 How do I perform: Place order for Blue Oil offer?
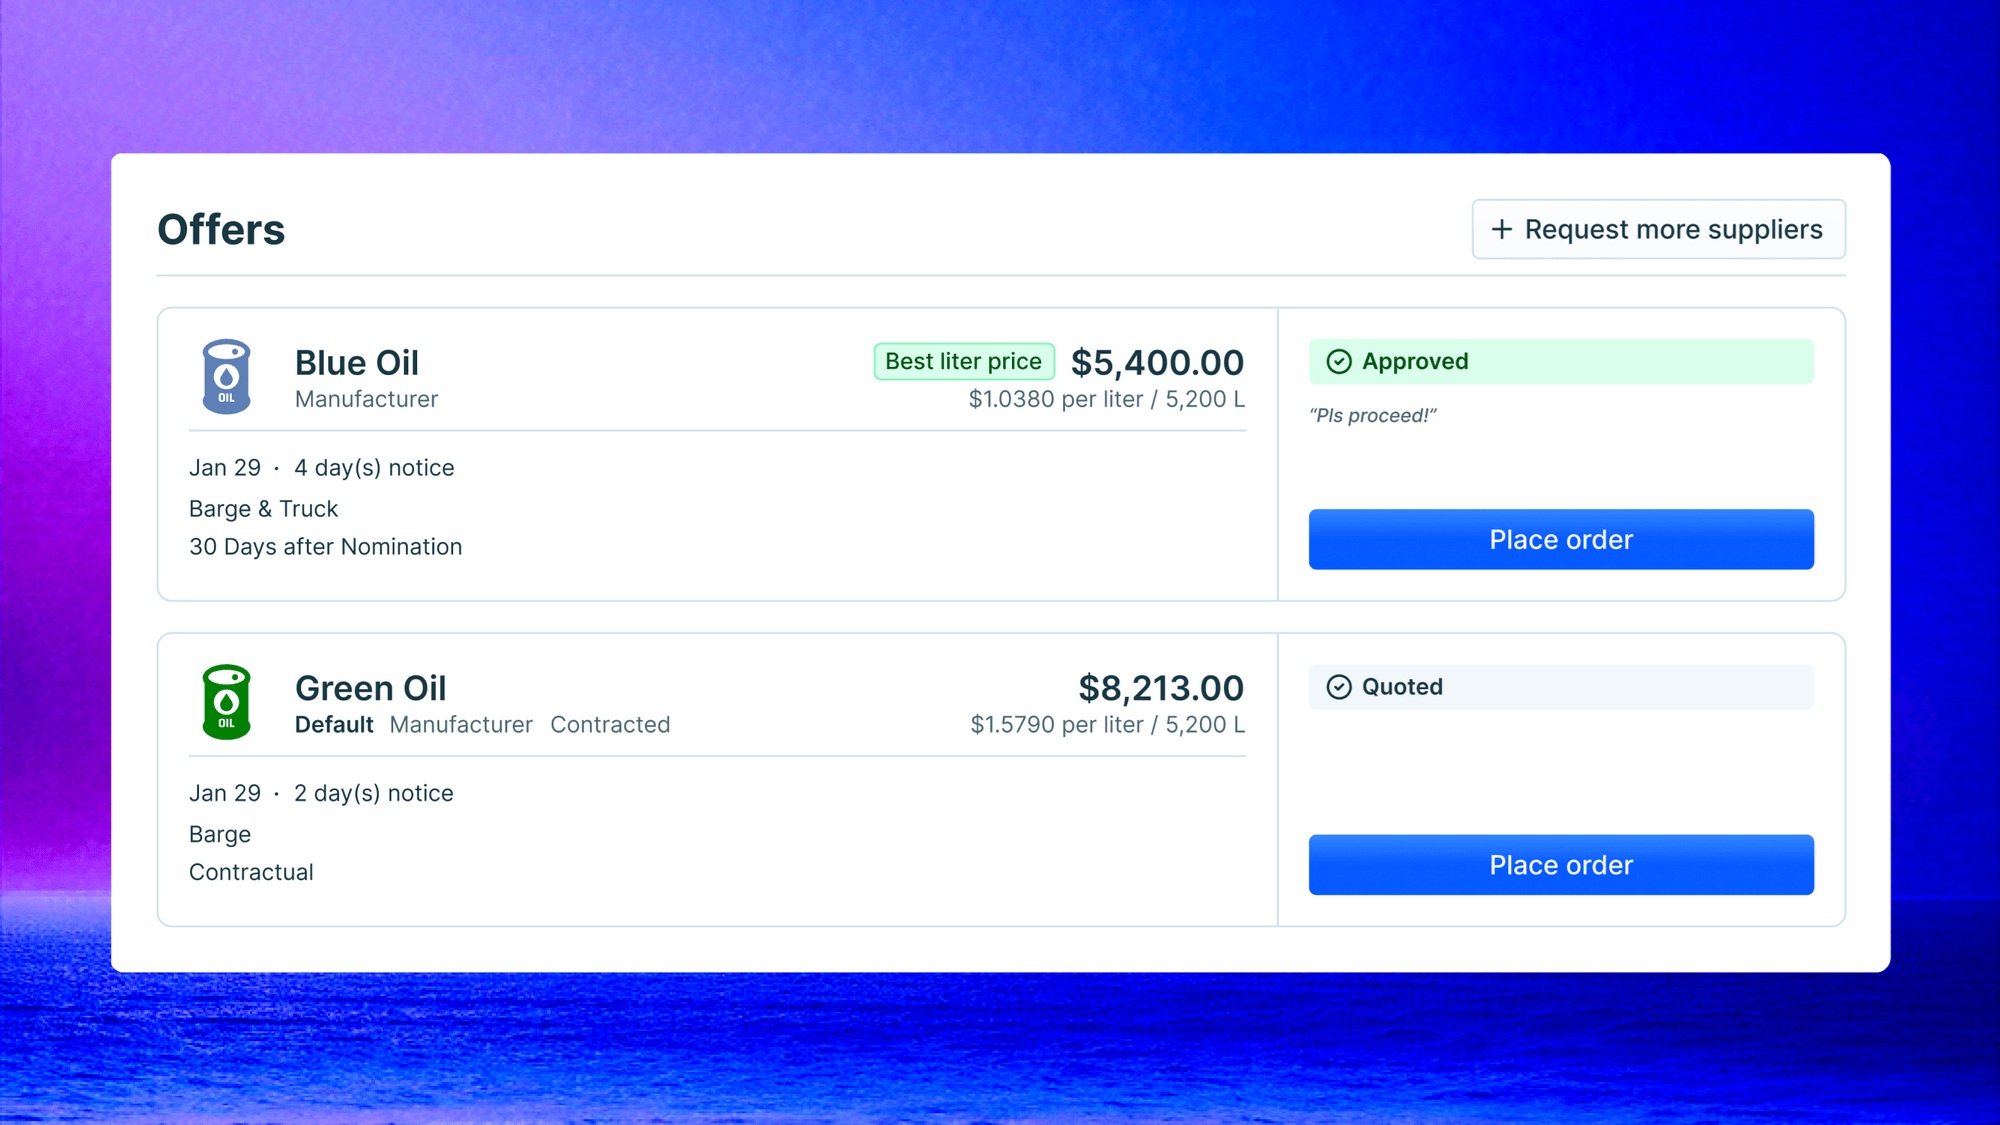click(1561, 539)
